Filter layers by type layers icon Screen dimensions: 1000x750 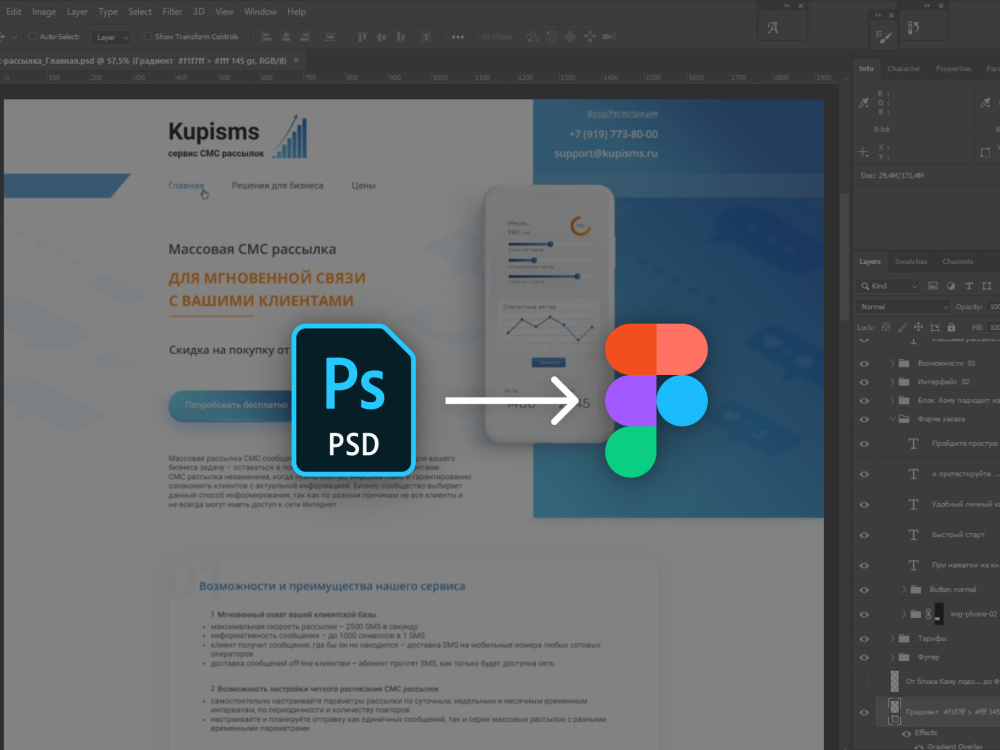point(969,286)
